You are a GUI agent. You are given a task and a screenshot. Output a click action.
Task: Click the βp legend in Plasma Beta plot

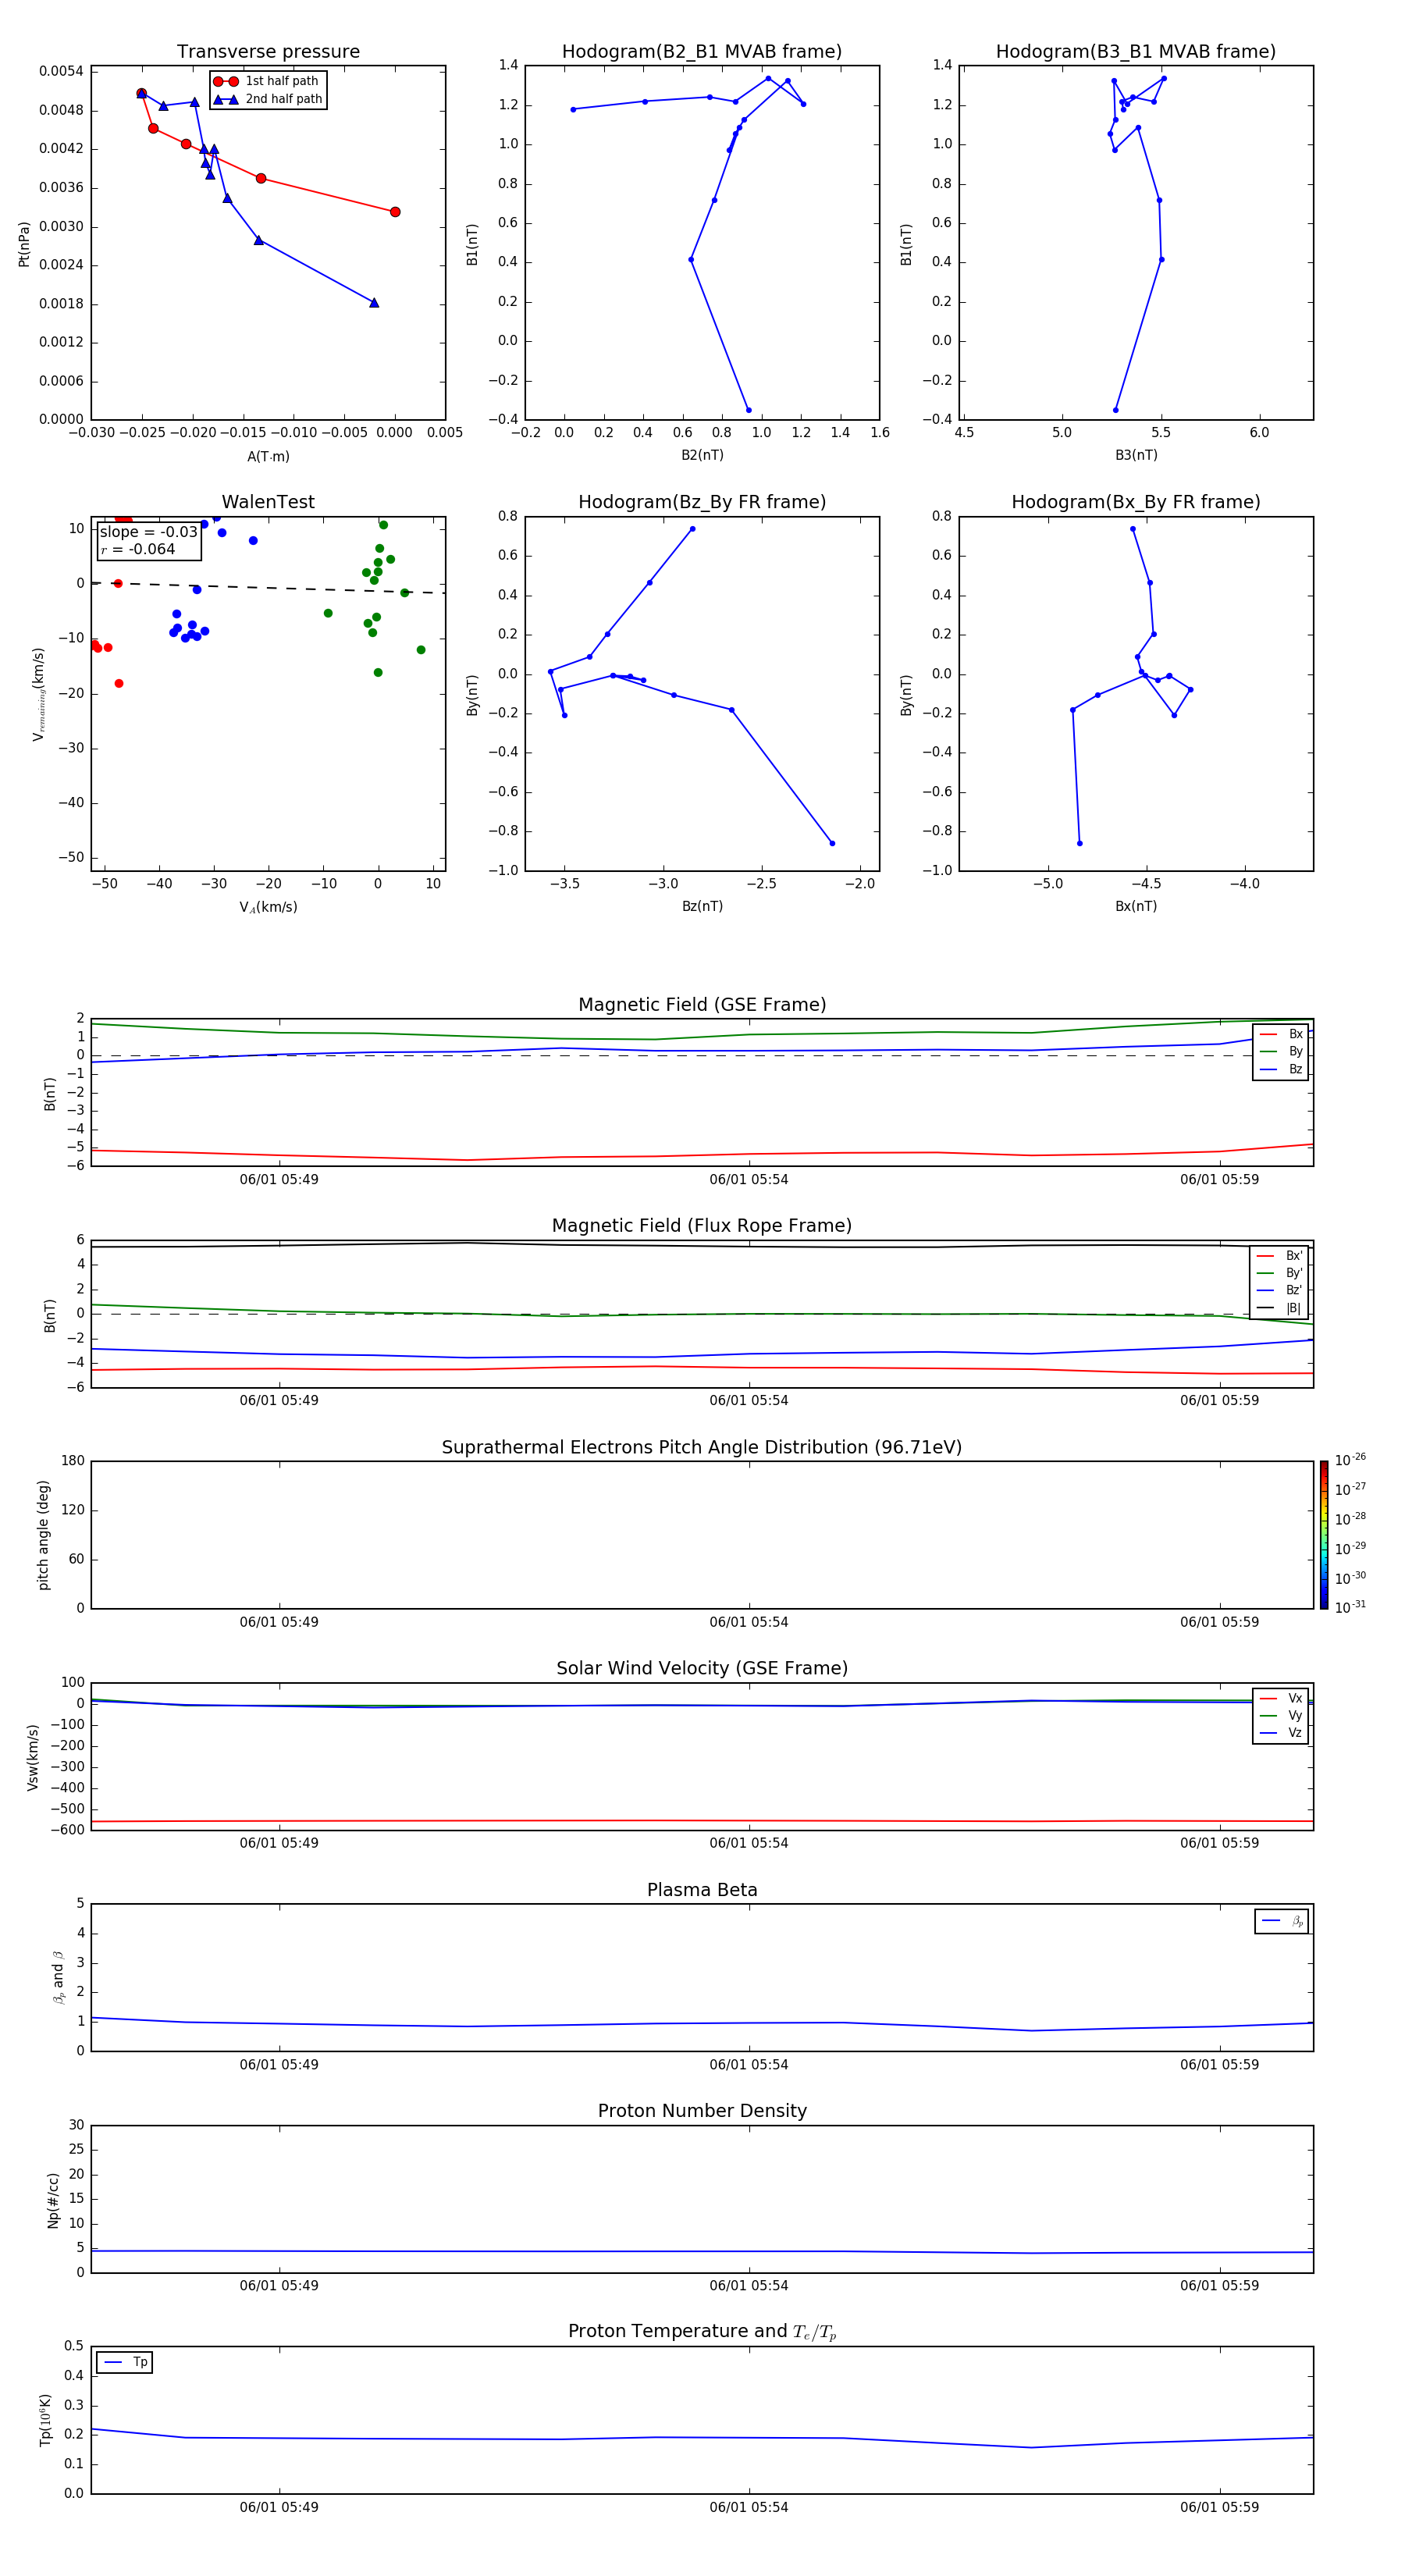[1282, 1921]
